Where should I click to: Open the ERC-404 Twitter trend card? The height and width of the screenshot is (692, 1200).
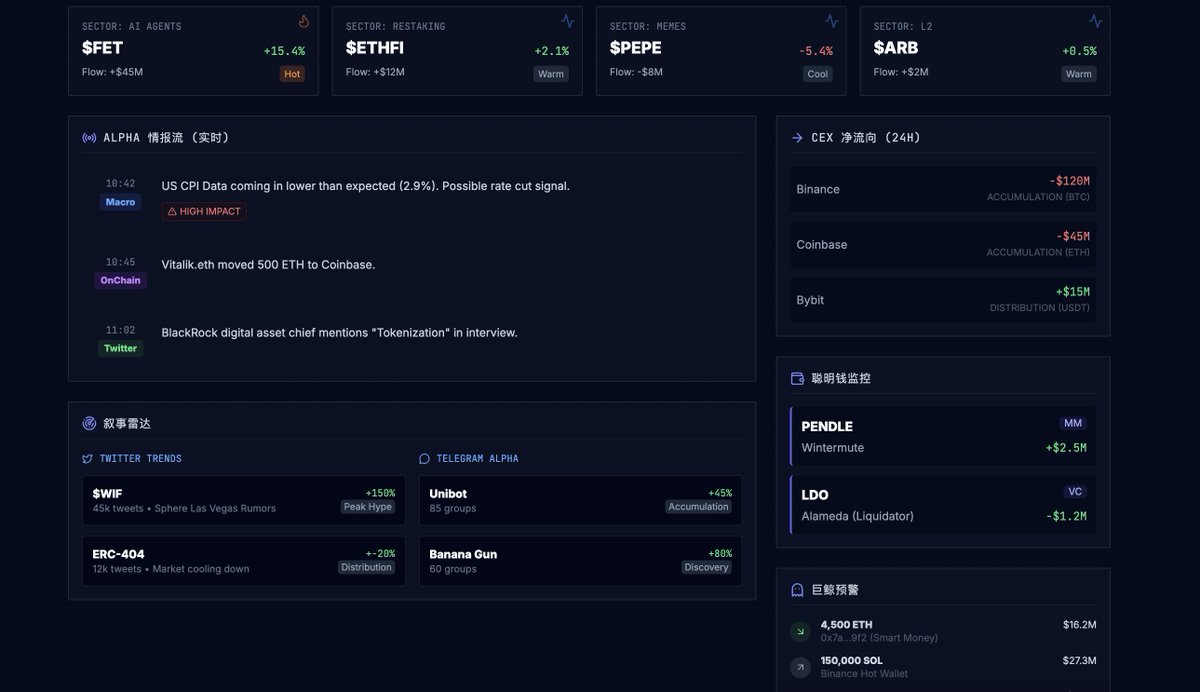[244, 561]
